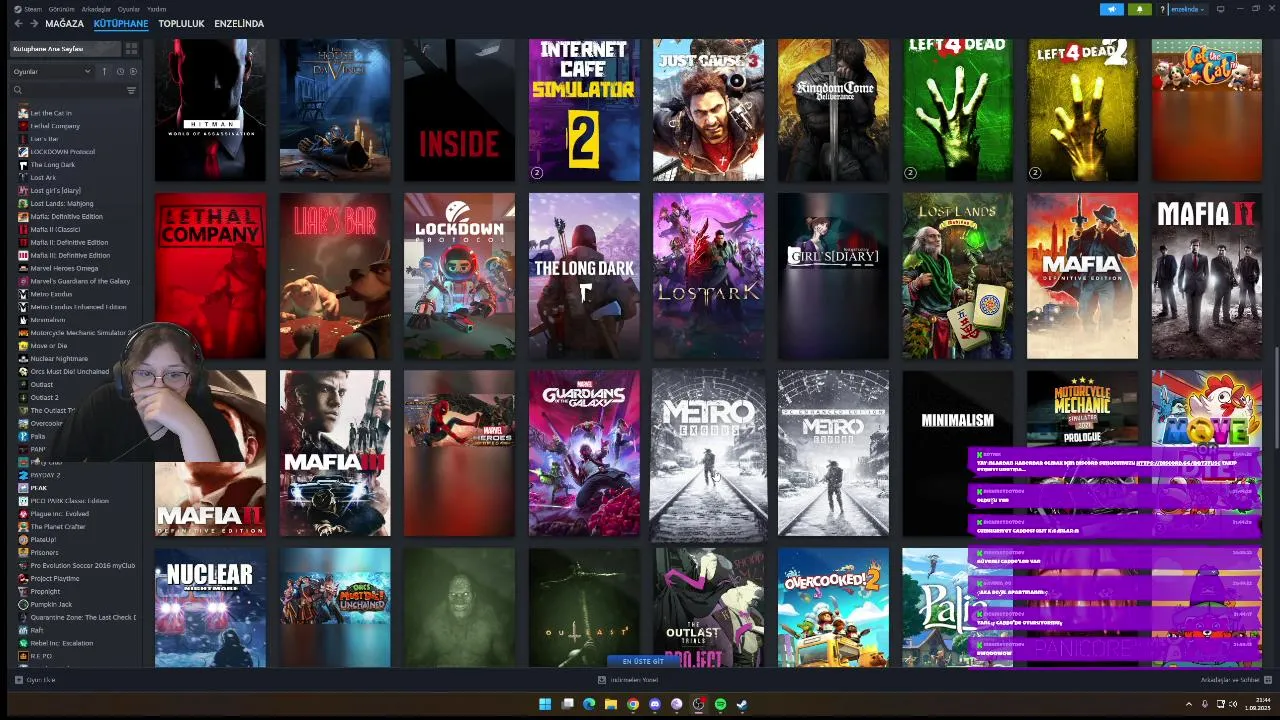1280x720 pixels.
Task: Open the blue announcements icon
Action: 1112,9
